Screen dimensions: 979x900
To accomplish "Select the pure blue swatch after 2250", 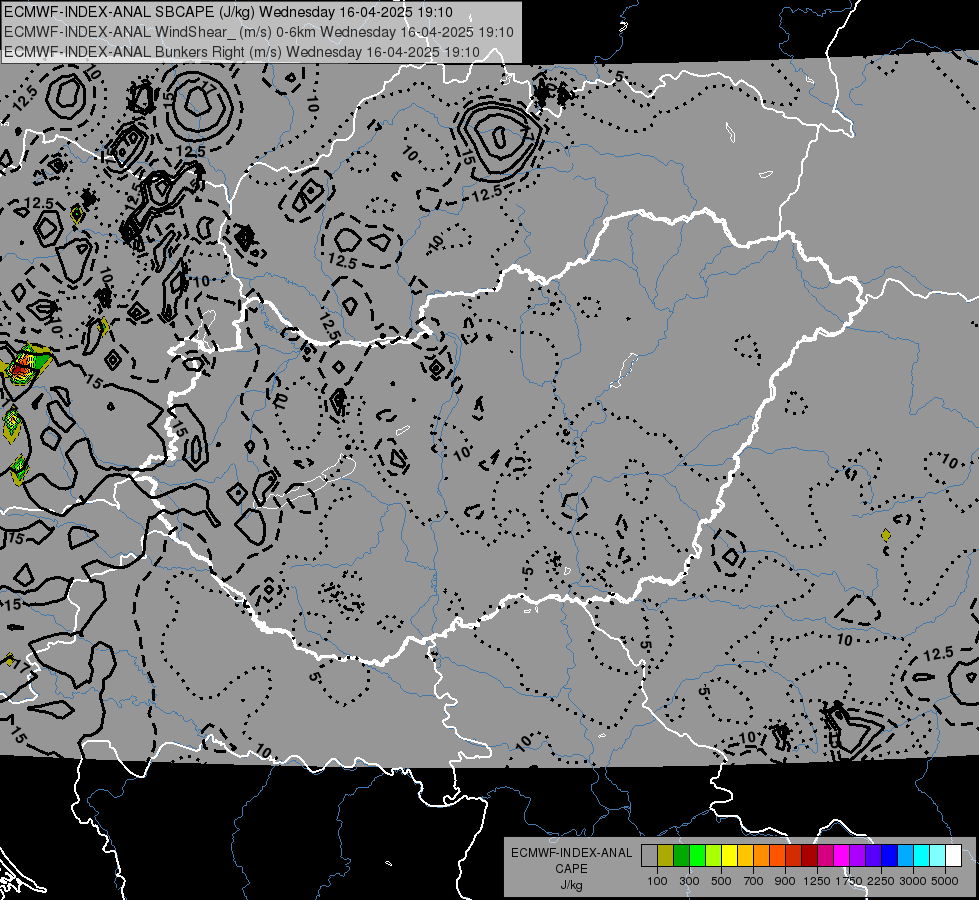I will [x=890, y=856].
